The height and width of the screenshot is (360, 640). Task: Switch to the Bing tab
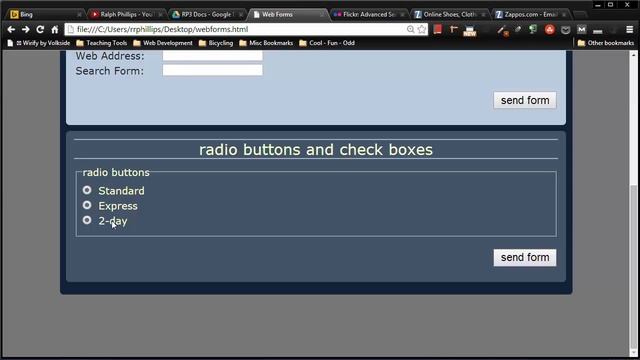click(44, 14)
